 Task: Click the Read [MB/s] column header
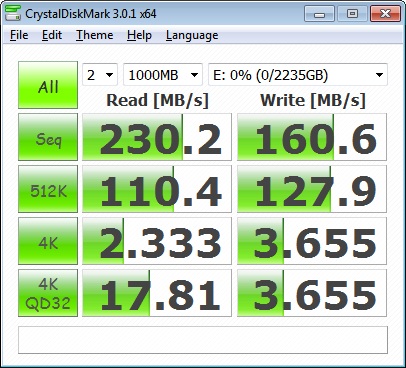pos(157,100)
